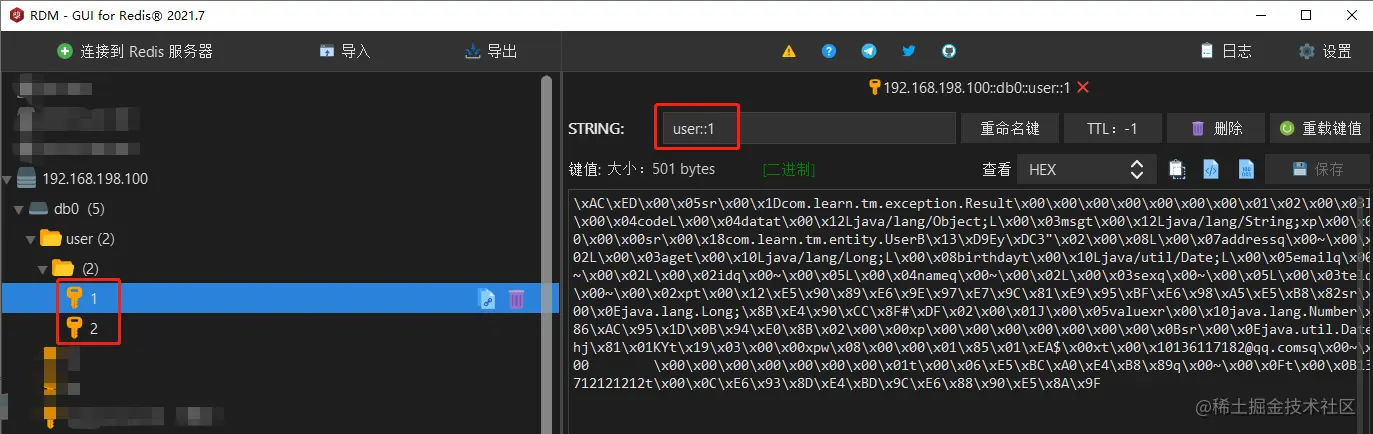Collapse the 192.168.198.100 server node
The height and width of the screenshot is (434, 1373).
coord(8,179)
